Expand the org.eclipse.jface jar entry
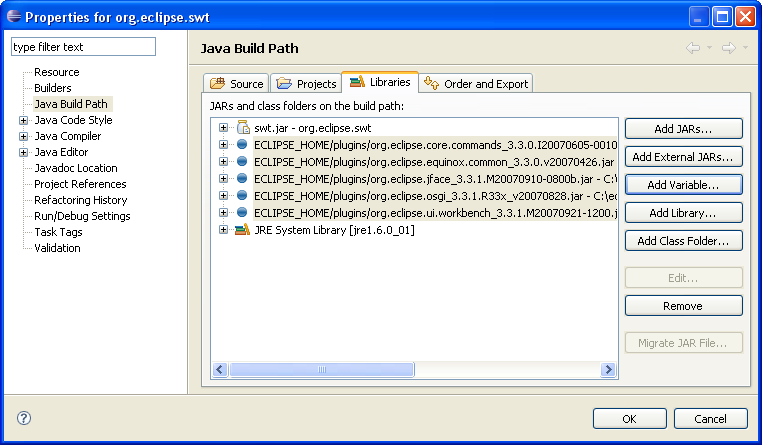The image size is (762, 445). click(223, 178)
